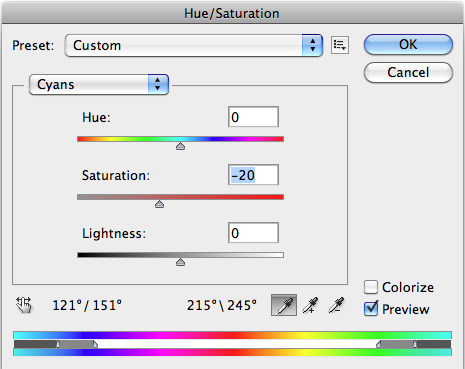The width and height of the screenshot is (465, 369).
Task: Click the Cancel button
Action: pyautogui.click(x=408, y=72)
